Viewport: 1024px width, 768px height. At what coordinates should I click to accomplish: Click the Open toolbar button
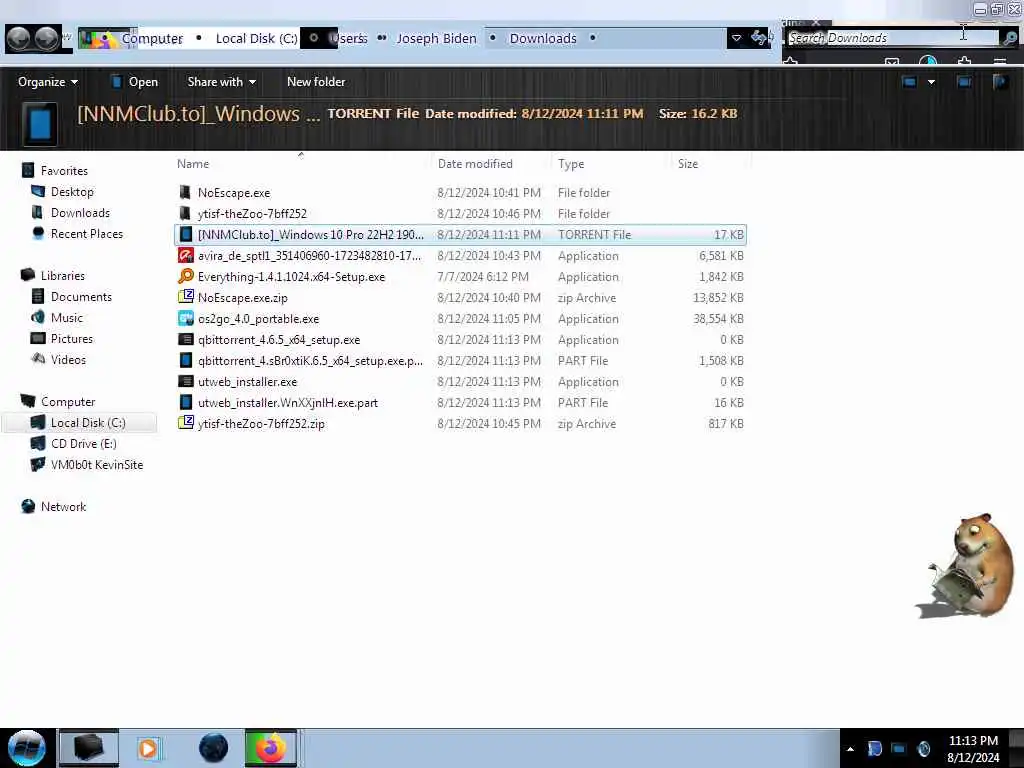click(135, 82)
